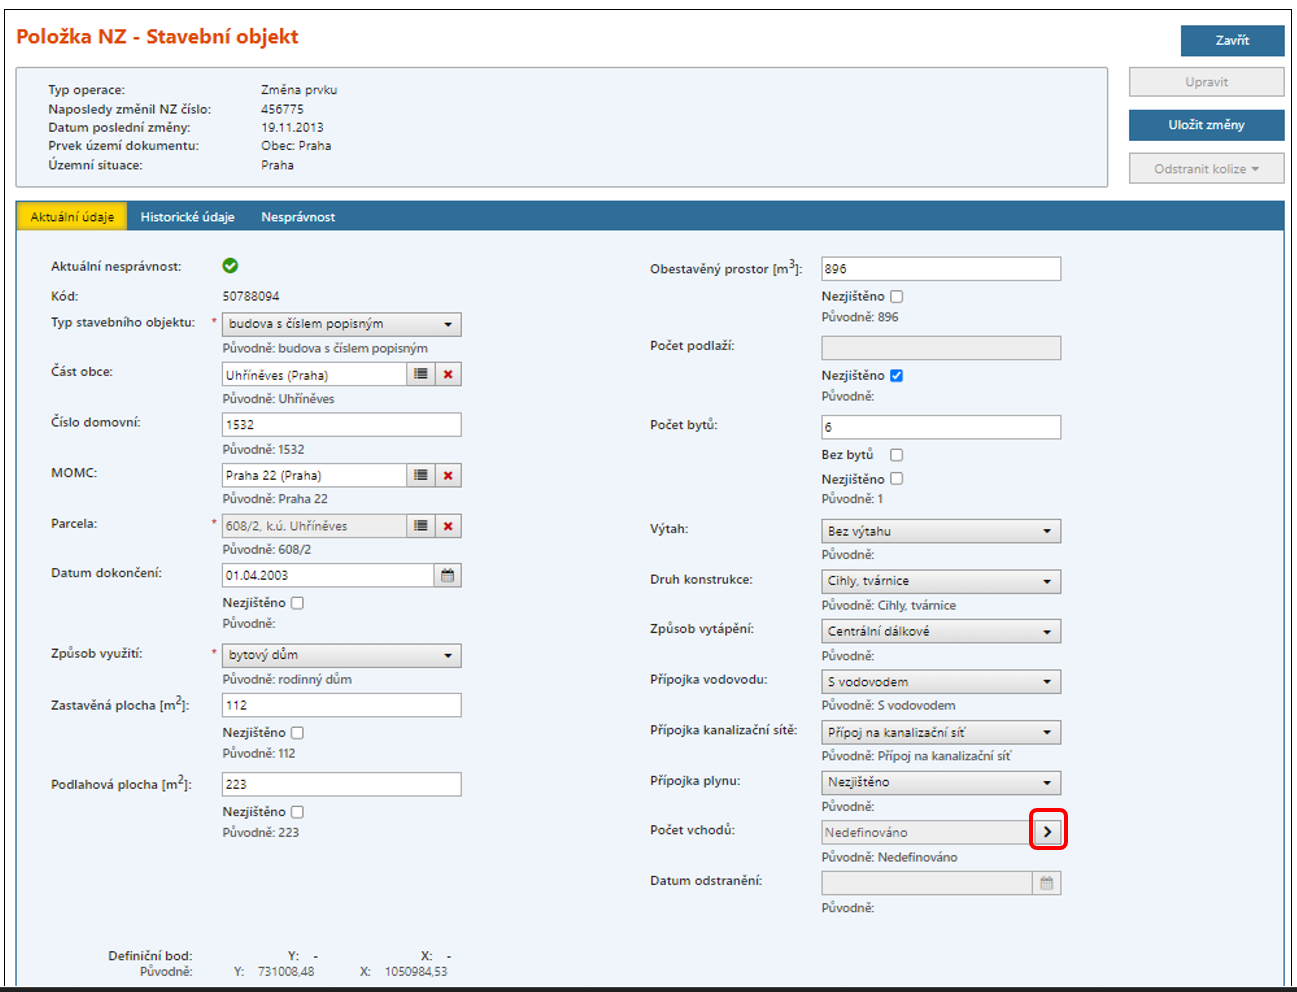Click into the Číslo domovní input field
Image resolution: width=1297 pixels, height=992 pixels.
coord(341,424)
